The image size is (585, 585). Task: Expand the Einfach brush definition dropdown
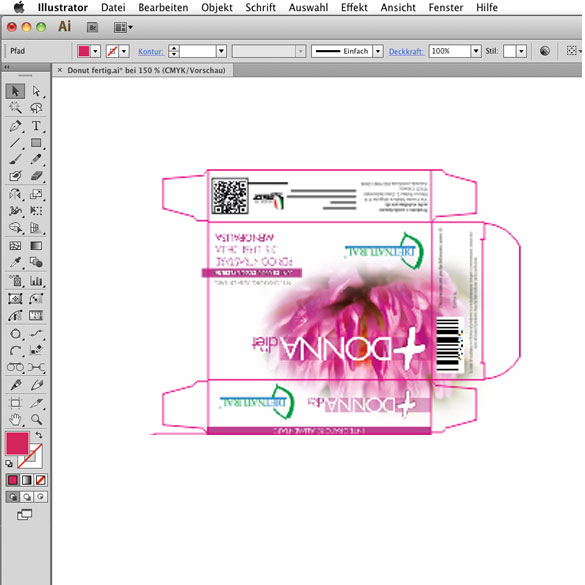tap(378, 51)
